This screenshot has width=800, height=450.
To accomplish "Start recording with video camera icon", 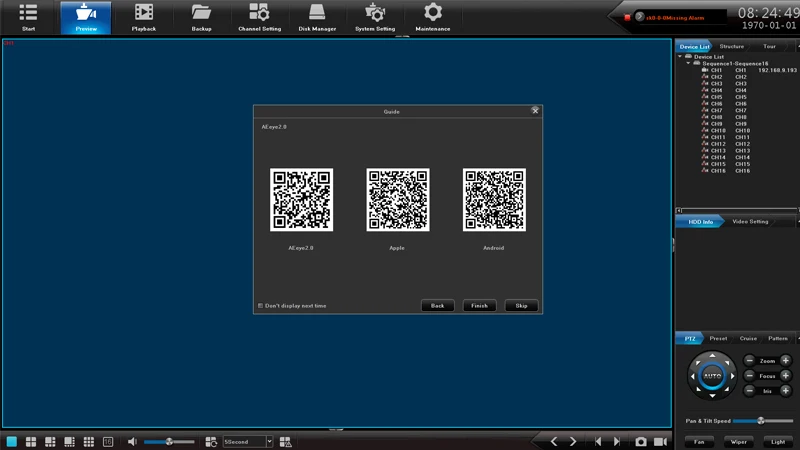I will [661, 441].
